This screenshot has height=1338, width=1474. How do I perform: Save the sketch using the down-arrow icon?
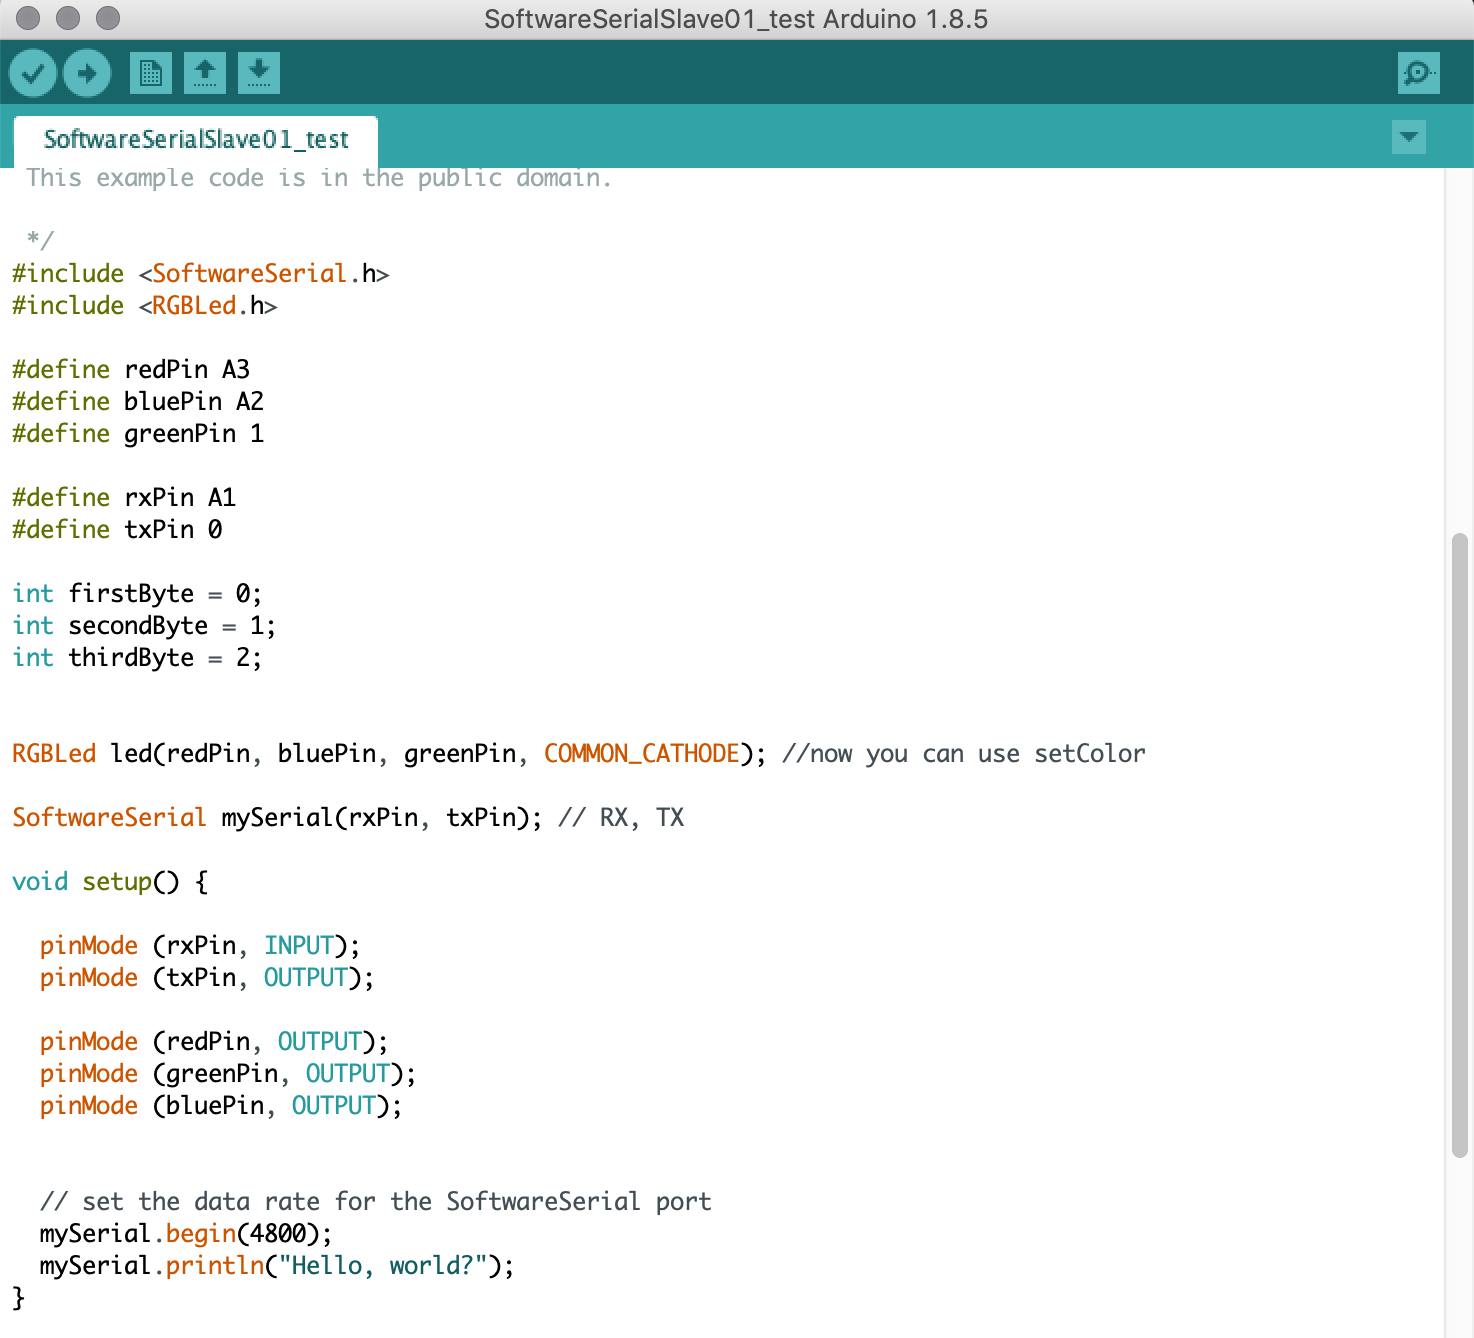[x=259, y=73]
